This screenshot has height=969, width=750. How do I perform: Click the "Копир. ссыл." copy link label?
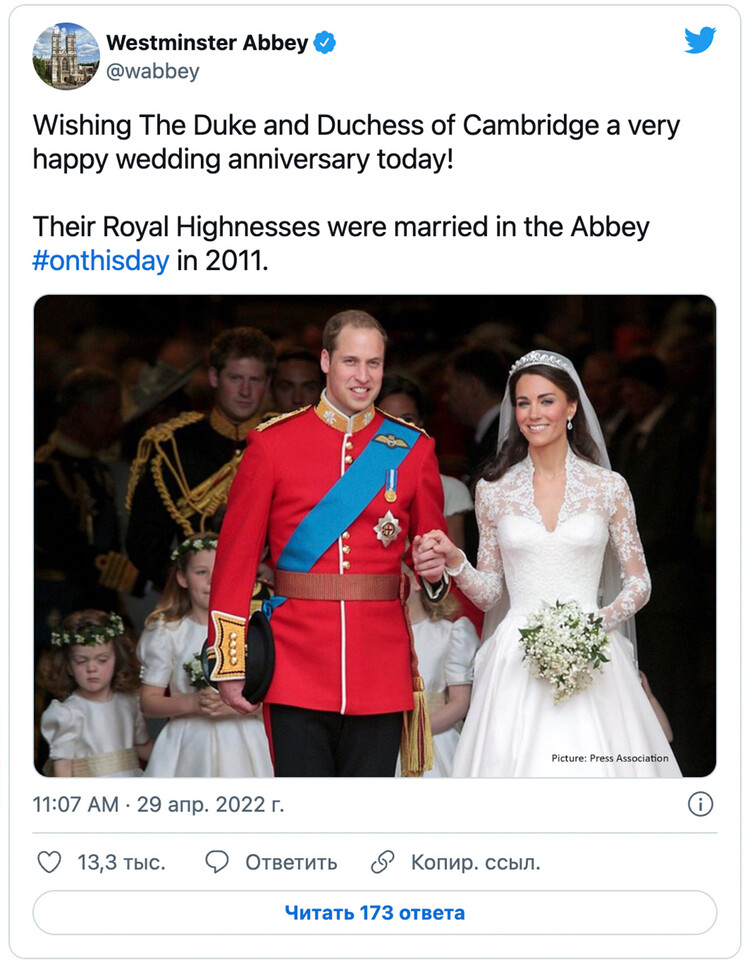(475, 862)
